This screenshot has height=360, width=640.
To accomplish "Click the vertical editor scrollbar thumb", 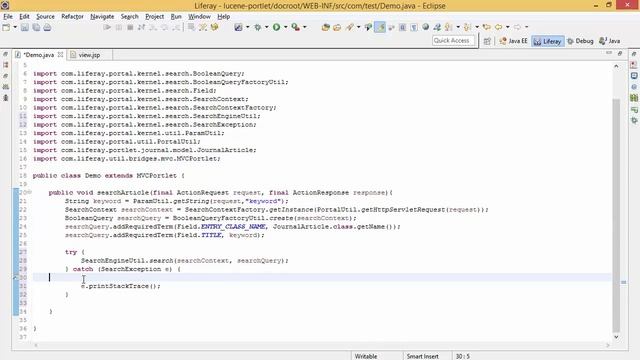I will coord(616,216).
